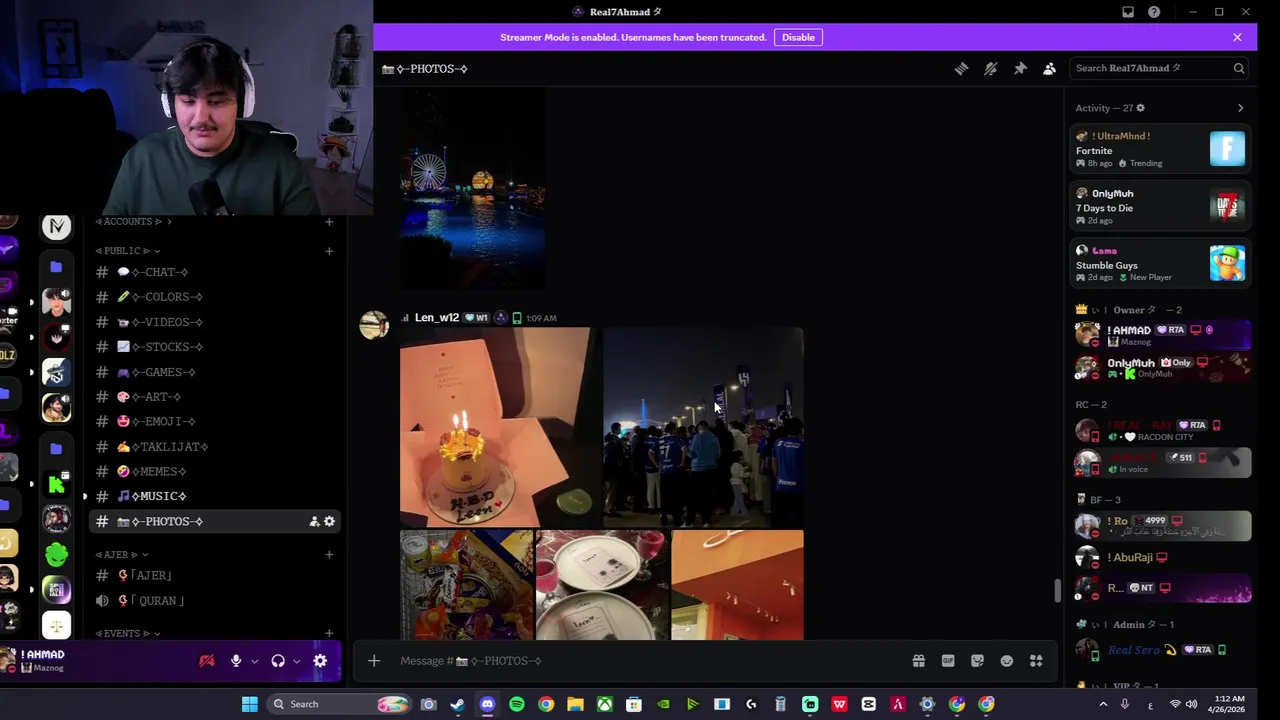Click the message attachment plus button

pos(374,660)
